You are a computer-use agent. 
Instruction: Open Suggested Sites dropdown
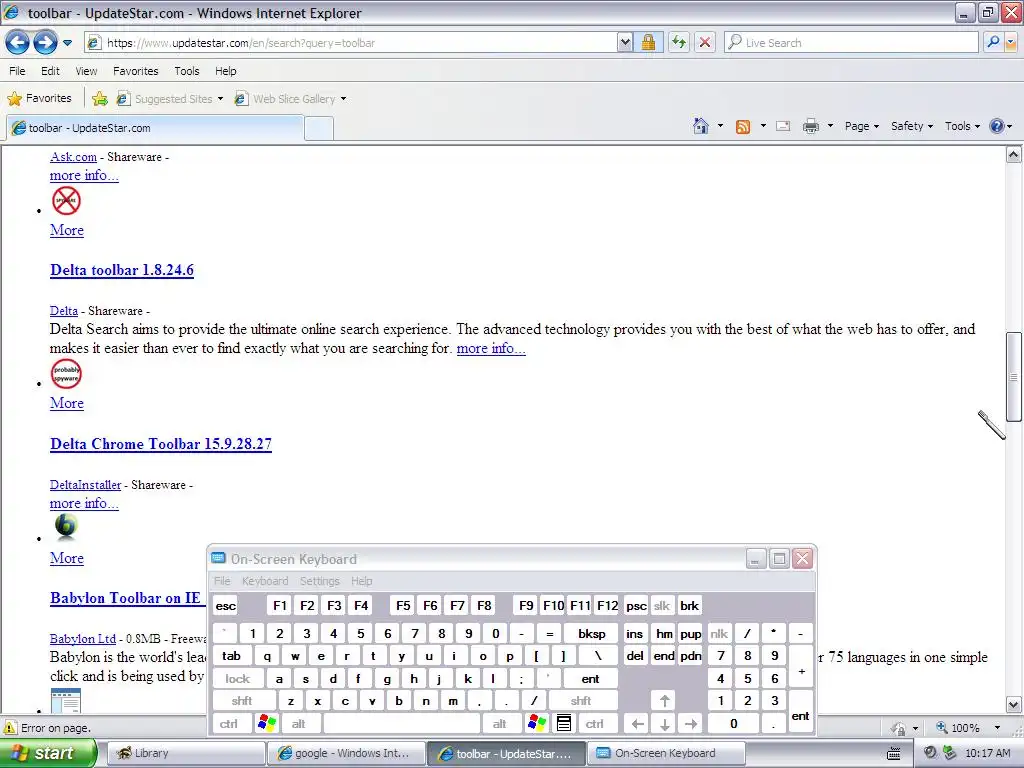[170, 99]
